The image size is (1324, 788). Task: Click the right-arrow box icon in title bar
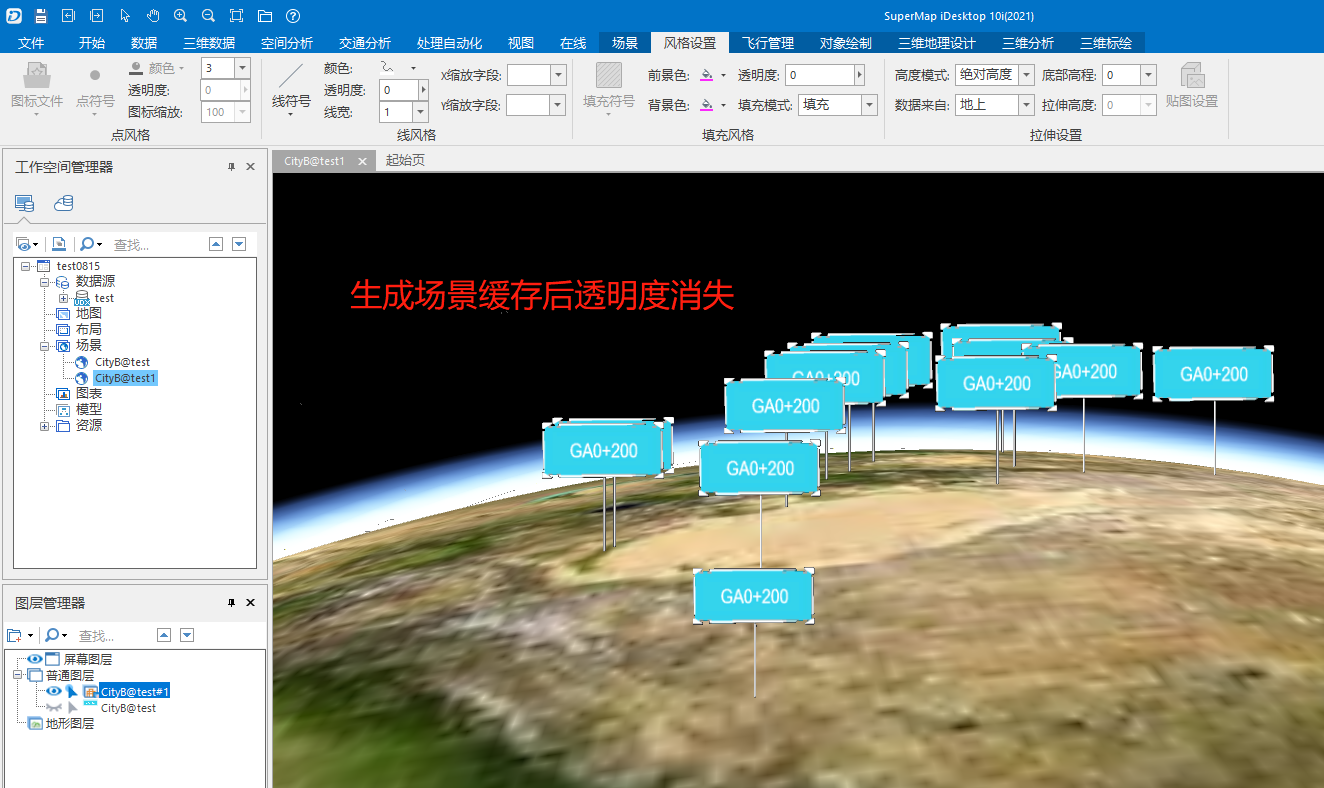pos(96,16)
